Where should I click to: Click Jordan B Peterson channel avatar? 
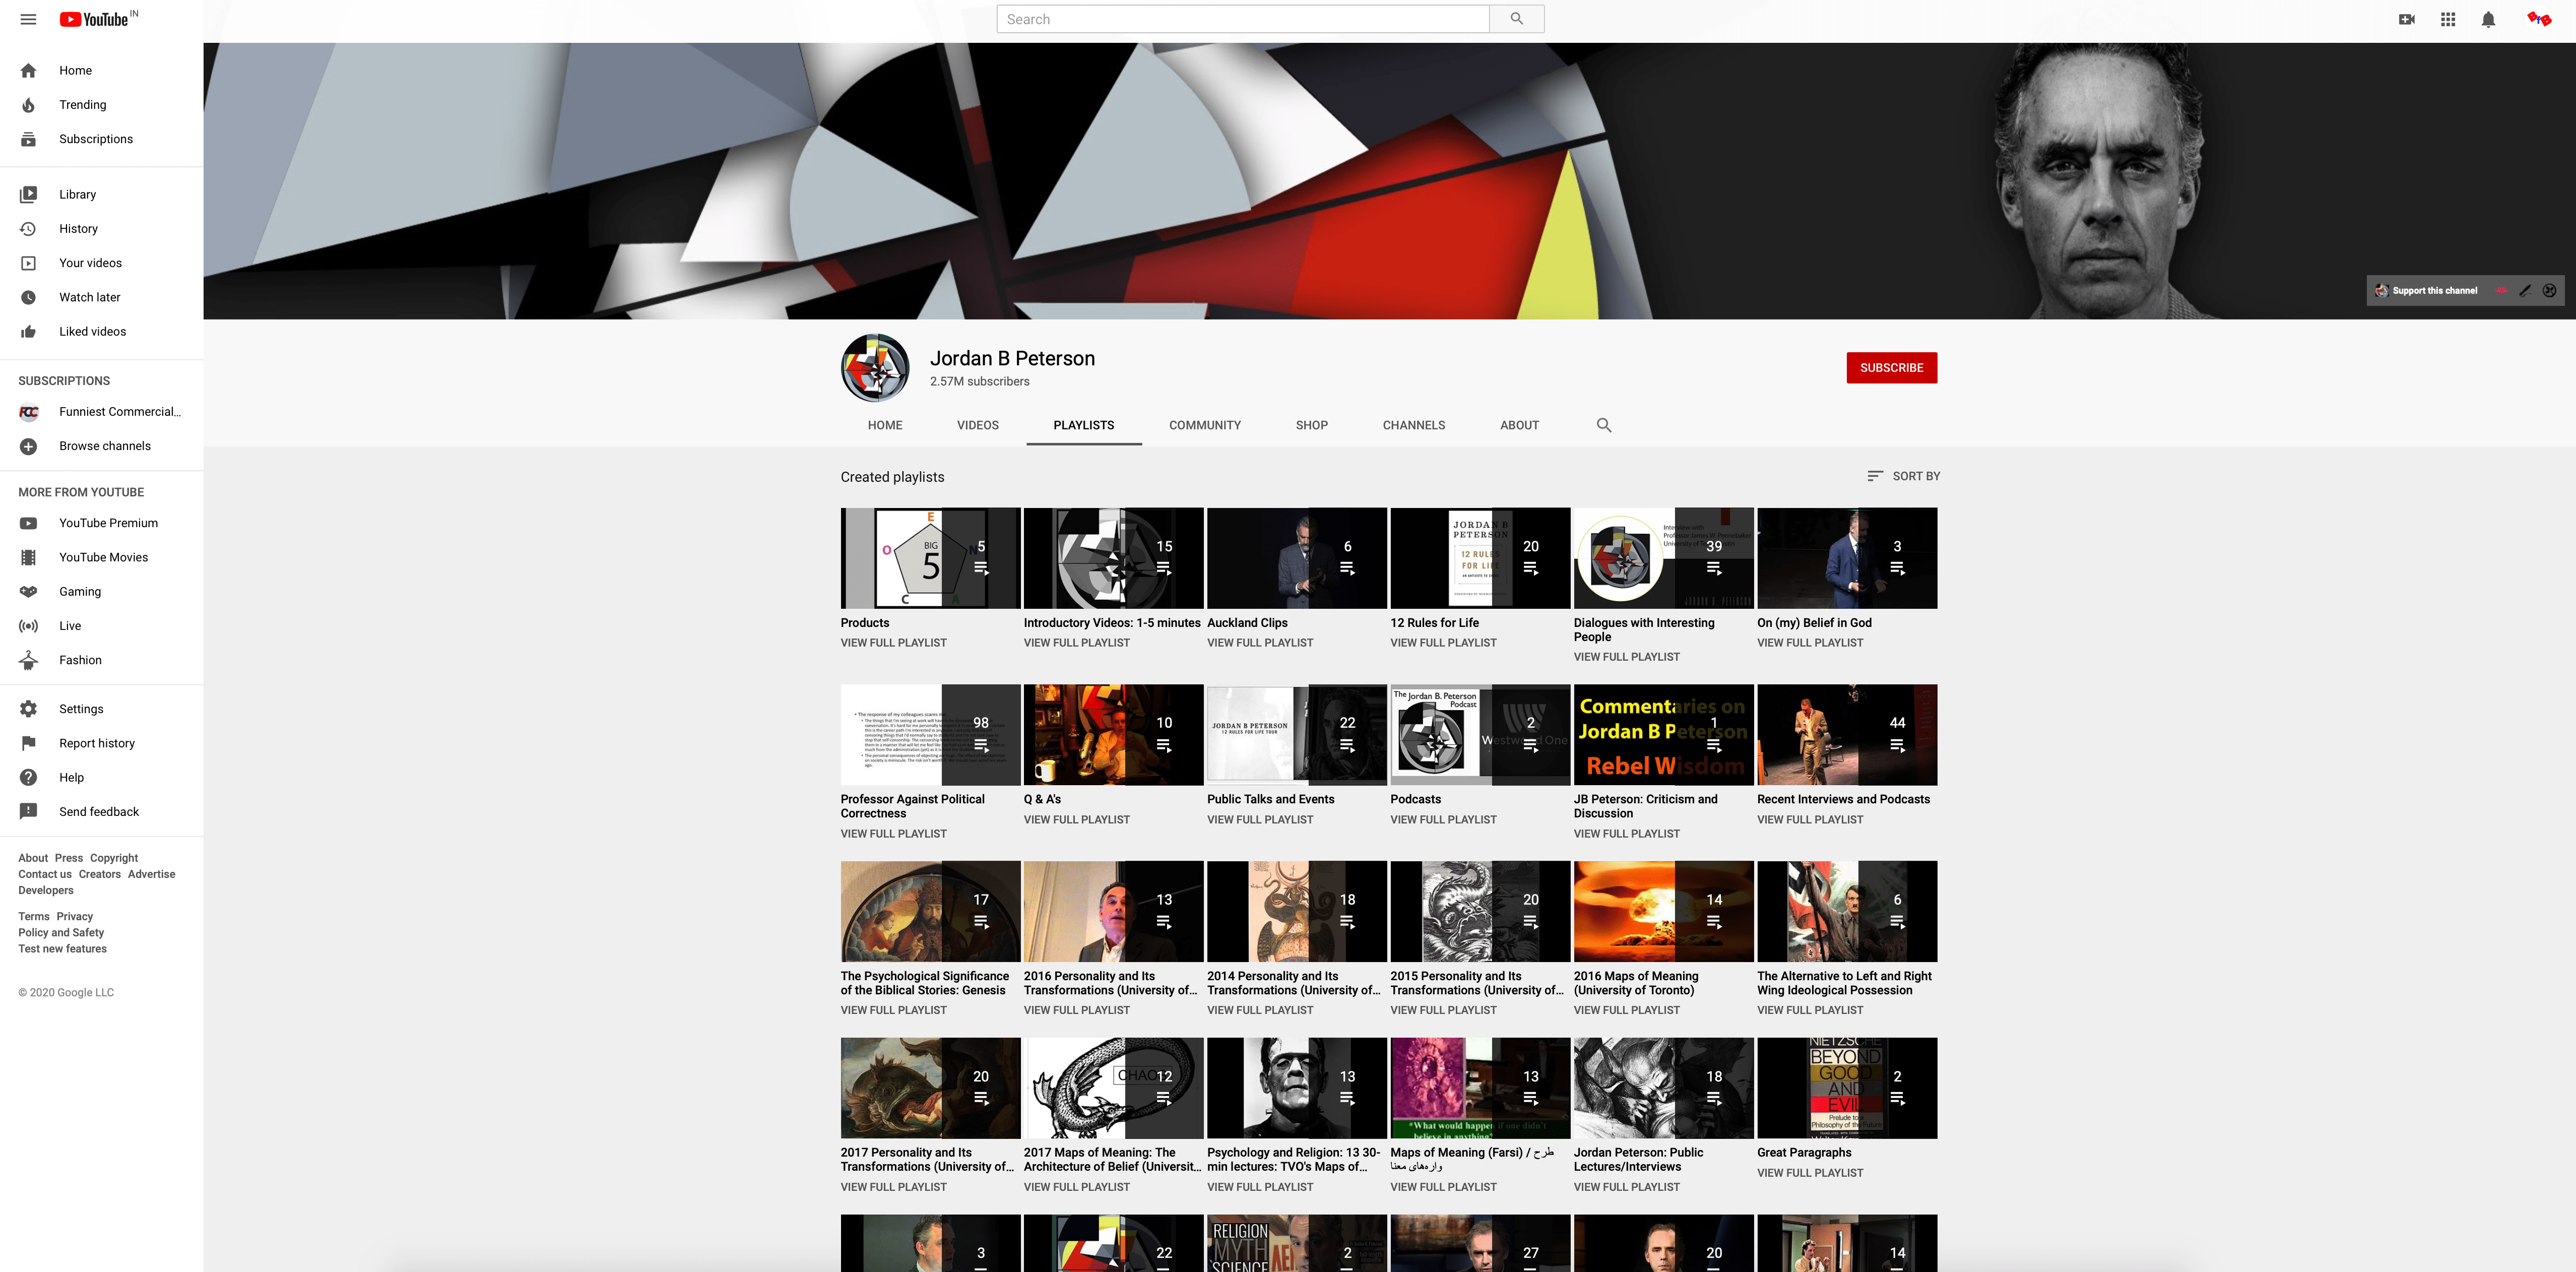coord(875,368)
